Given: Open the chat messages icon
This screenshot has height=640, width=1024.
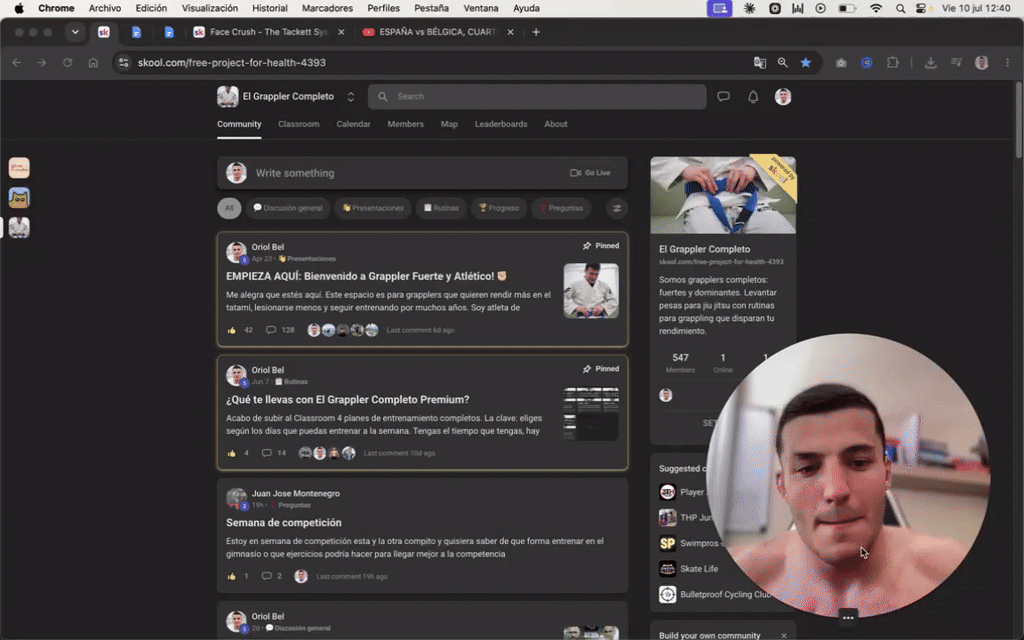Looking at the screenshot, I should tap(723, 97).
